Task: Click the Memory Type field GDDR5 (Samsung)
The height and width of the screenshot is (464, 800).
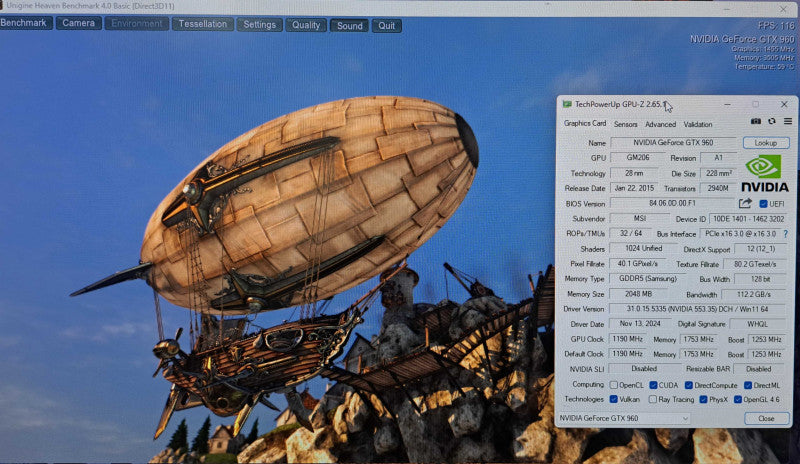Action: (x=648, y=279)
